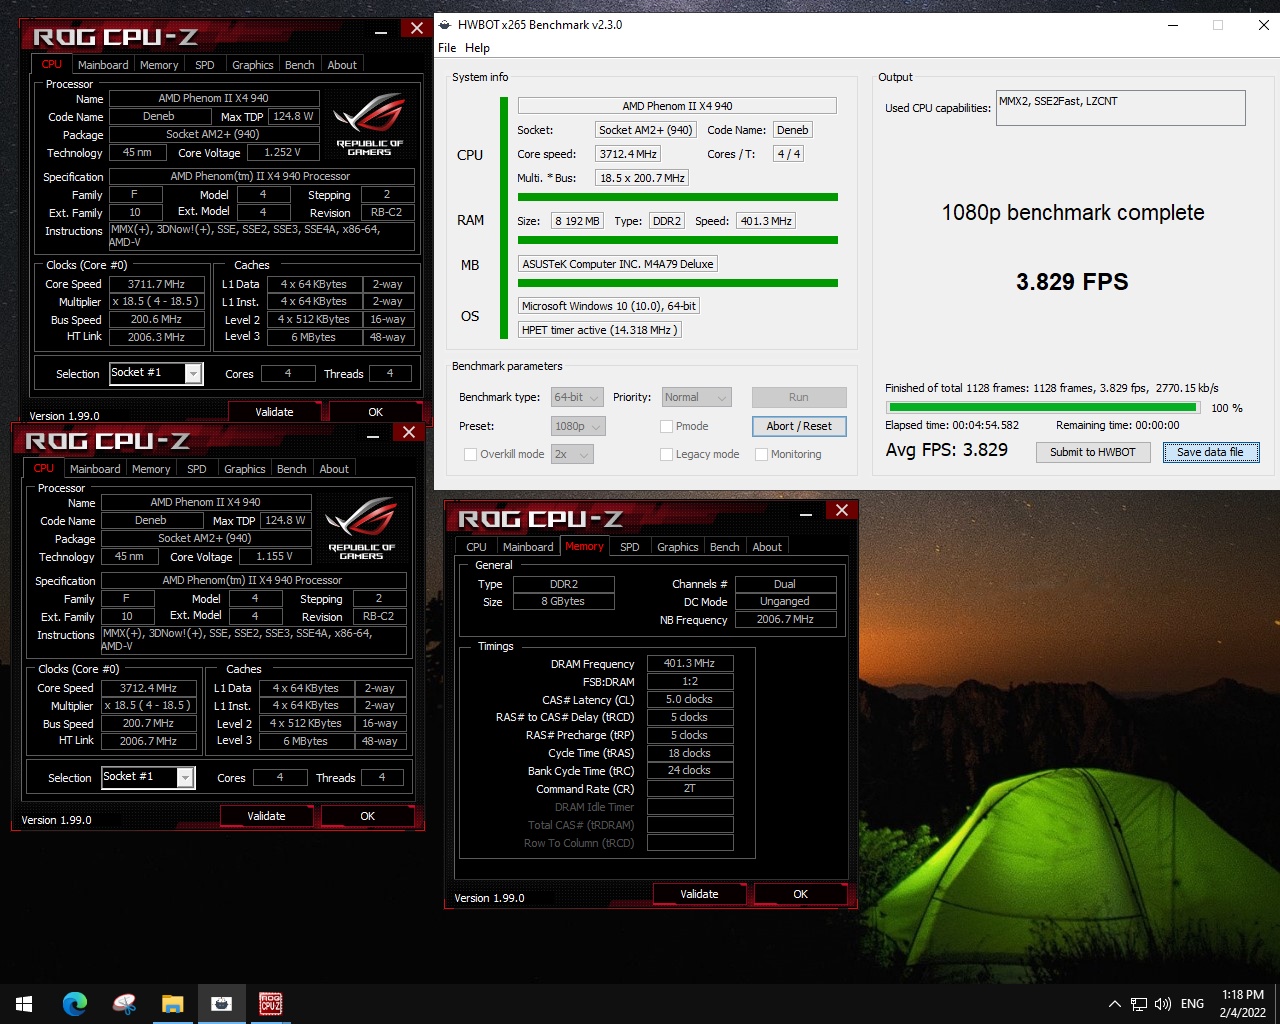Click Validate in the Memory CPU-Z window
This screenshot has height=1024, width=1280.
[699, 894]
